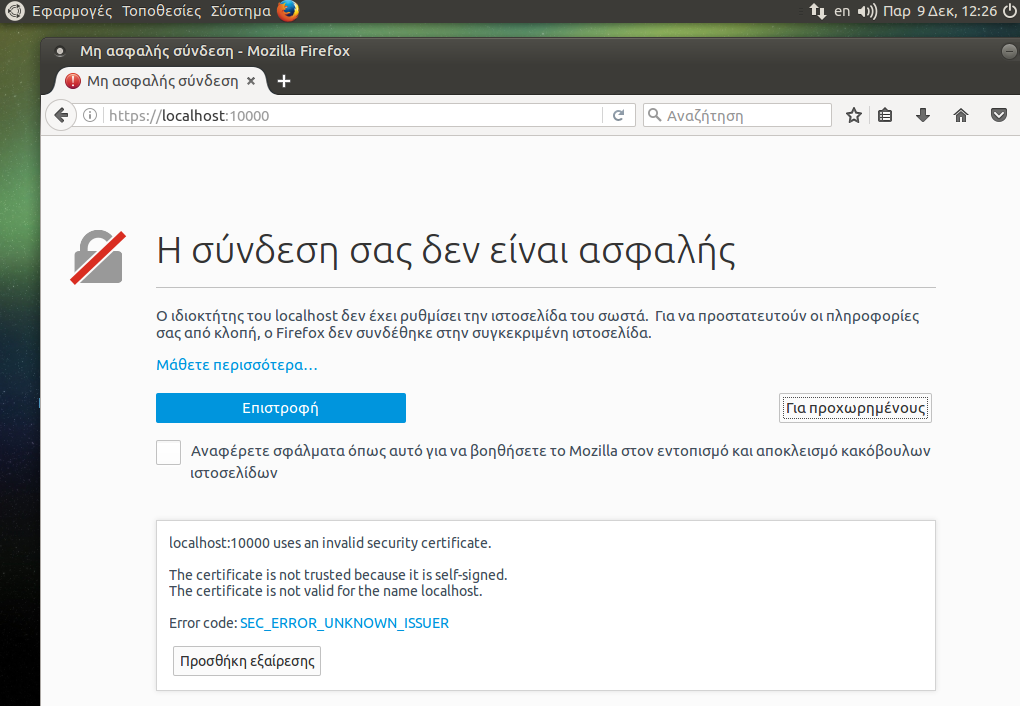Open the Downloads arrow icon
Screen dimensions: 1020x706
(923, 115)
